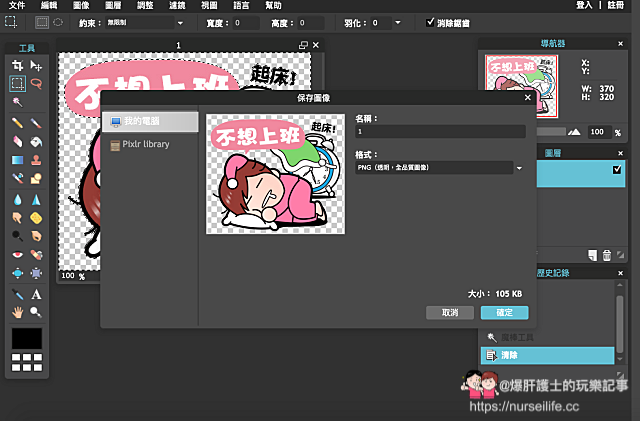Image resolution: width=640 pixels, height=421 pixels.
Task: Choose elliptical marquee mode in options bar
Action: click(x=58, y=22)
